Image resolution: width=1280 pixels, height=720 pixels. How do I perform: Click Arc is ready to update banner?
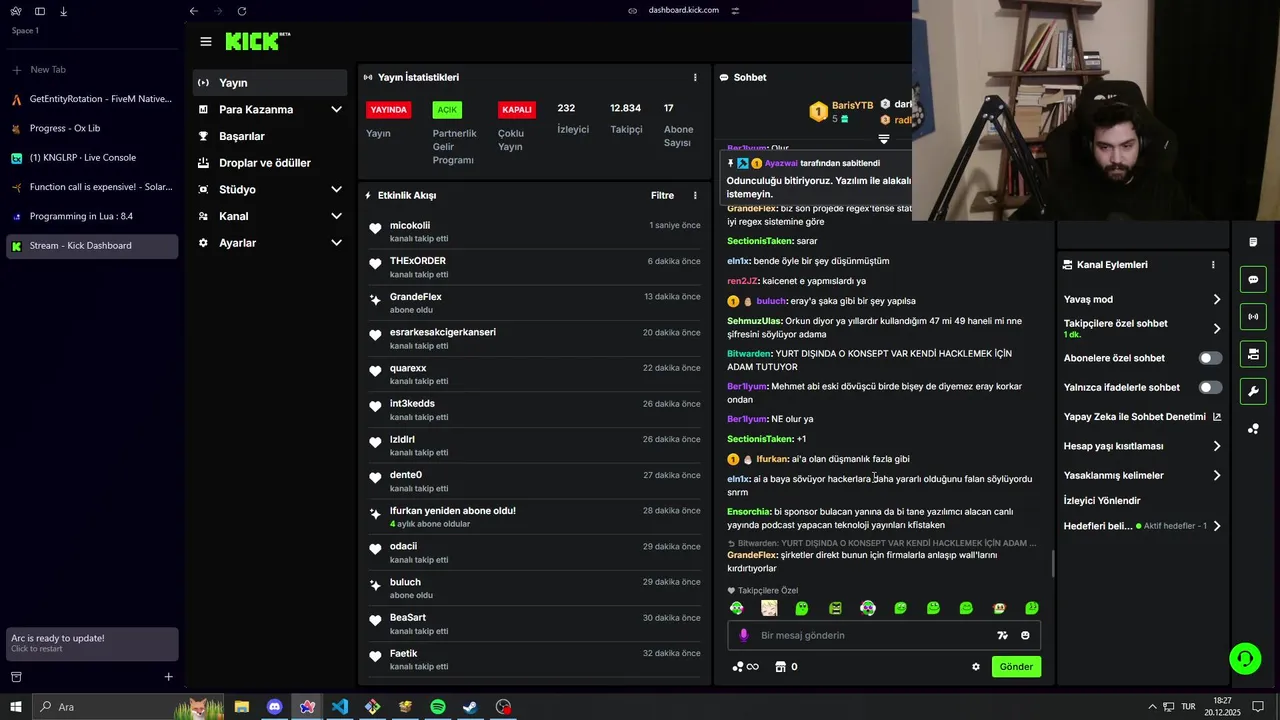point(92,643)
